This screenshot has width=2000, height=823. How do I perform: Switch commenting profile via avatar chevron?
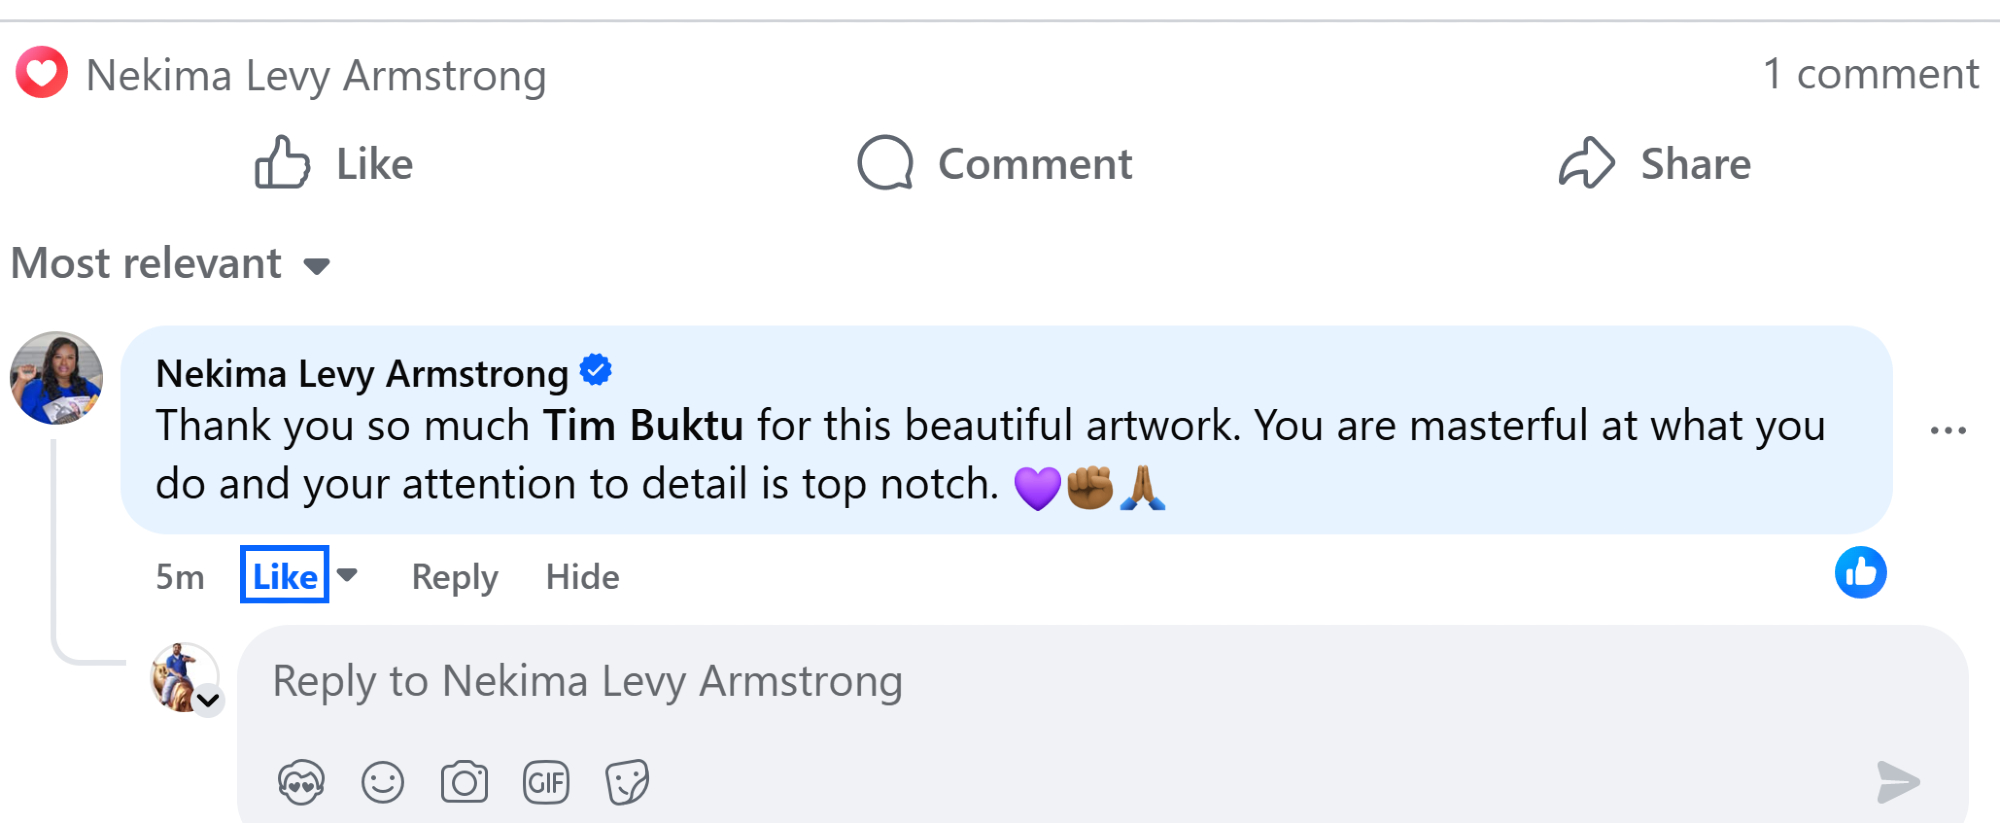point(208,700)
